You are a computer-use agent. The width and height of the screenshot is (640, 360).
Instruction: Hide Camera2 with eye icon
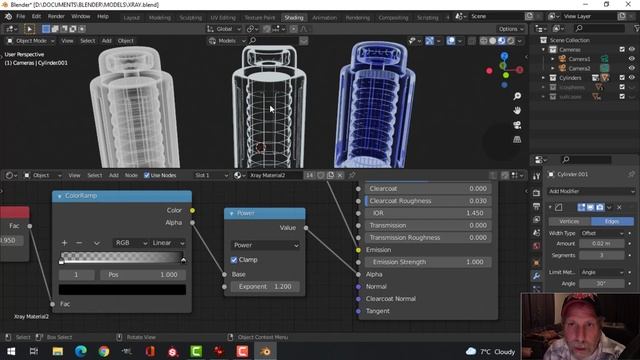click(632, 68)
